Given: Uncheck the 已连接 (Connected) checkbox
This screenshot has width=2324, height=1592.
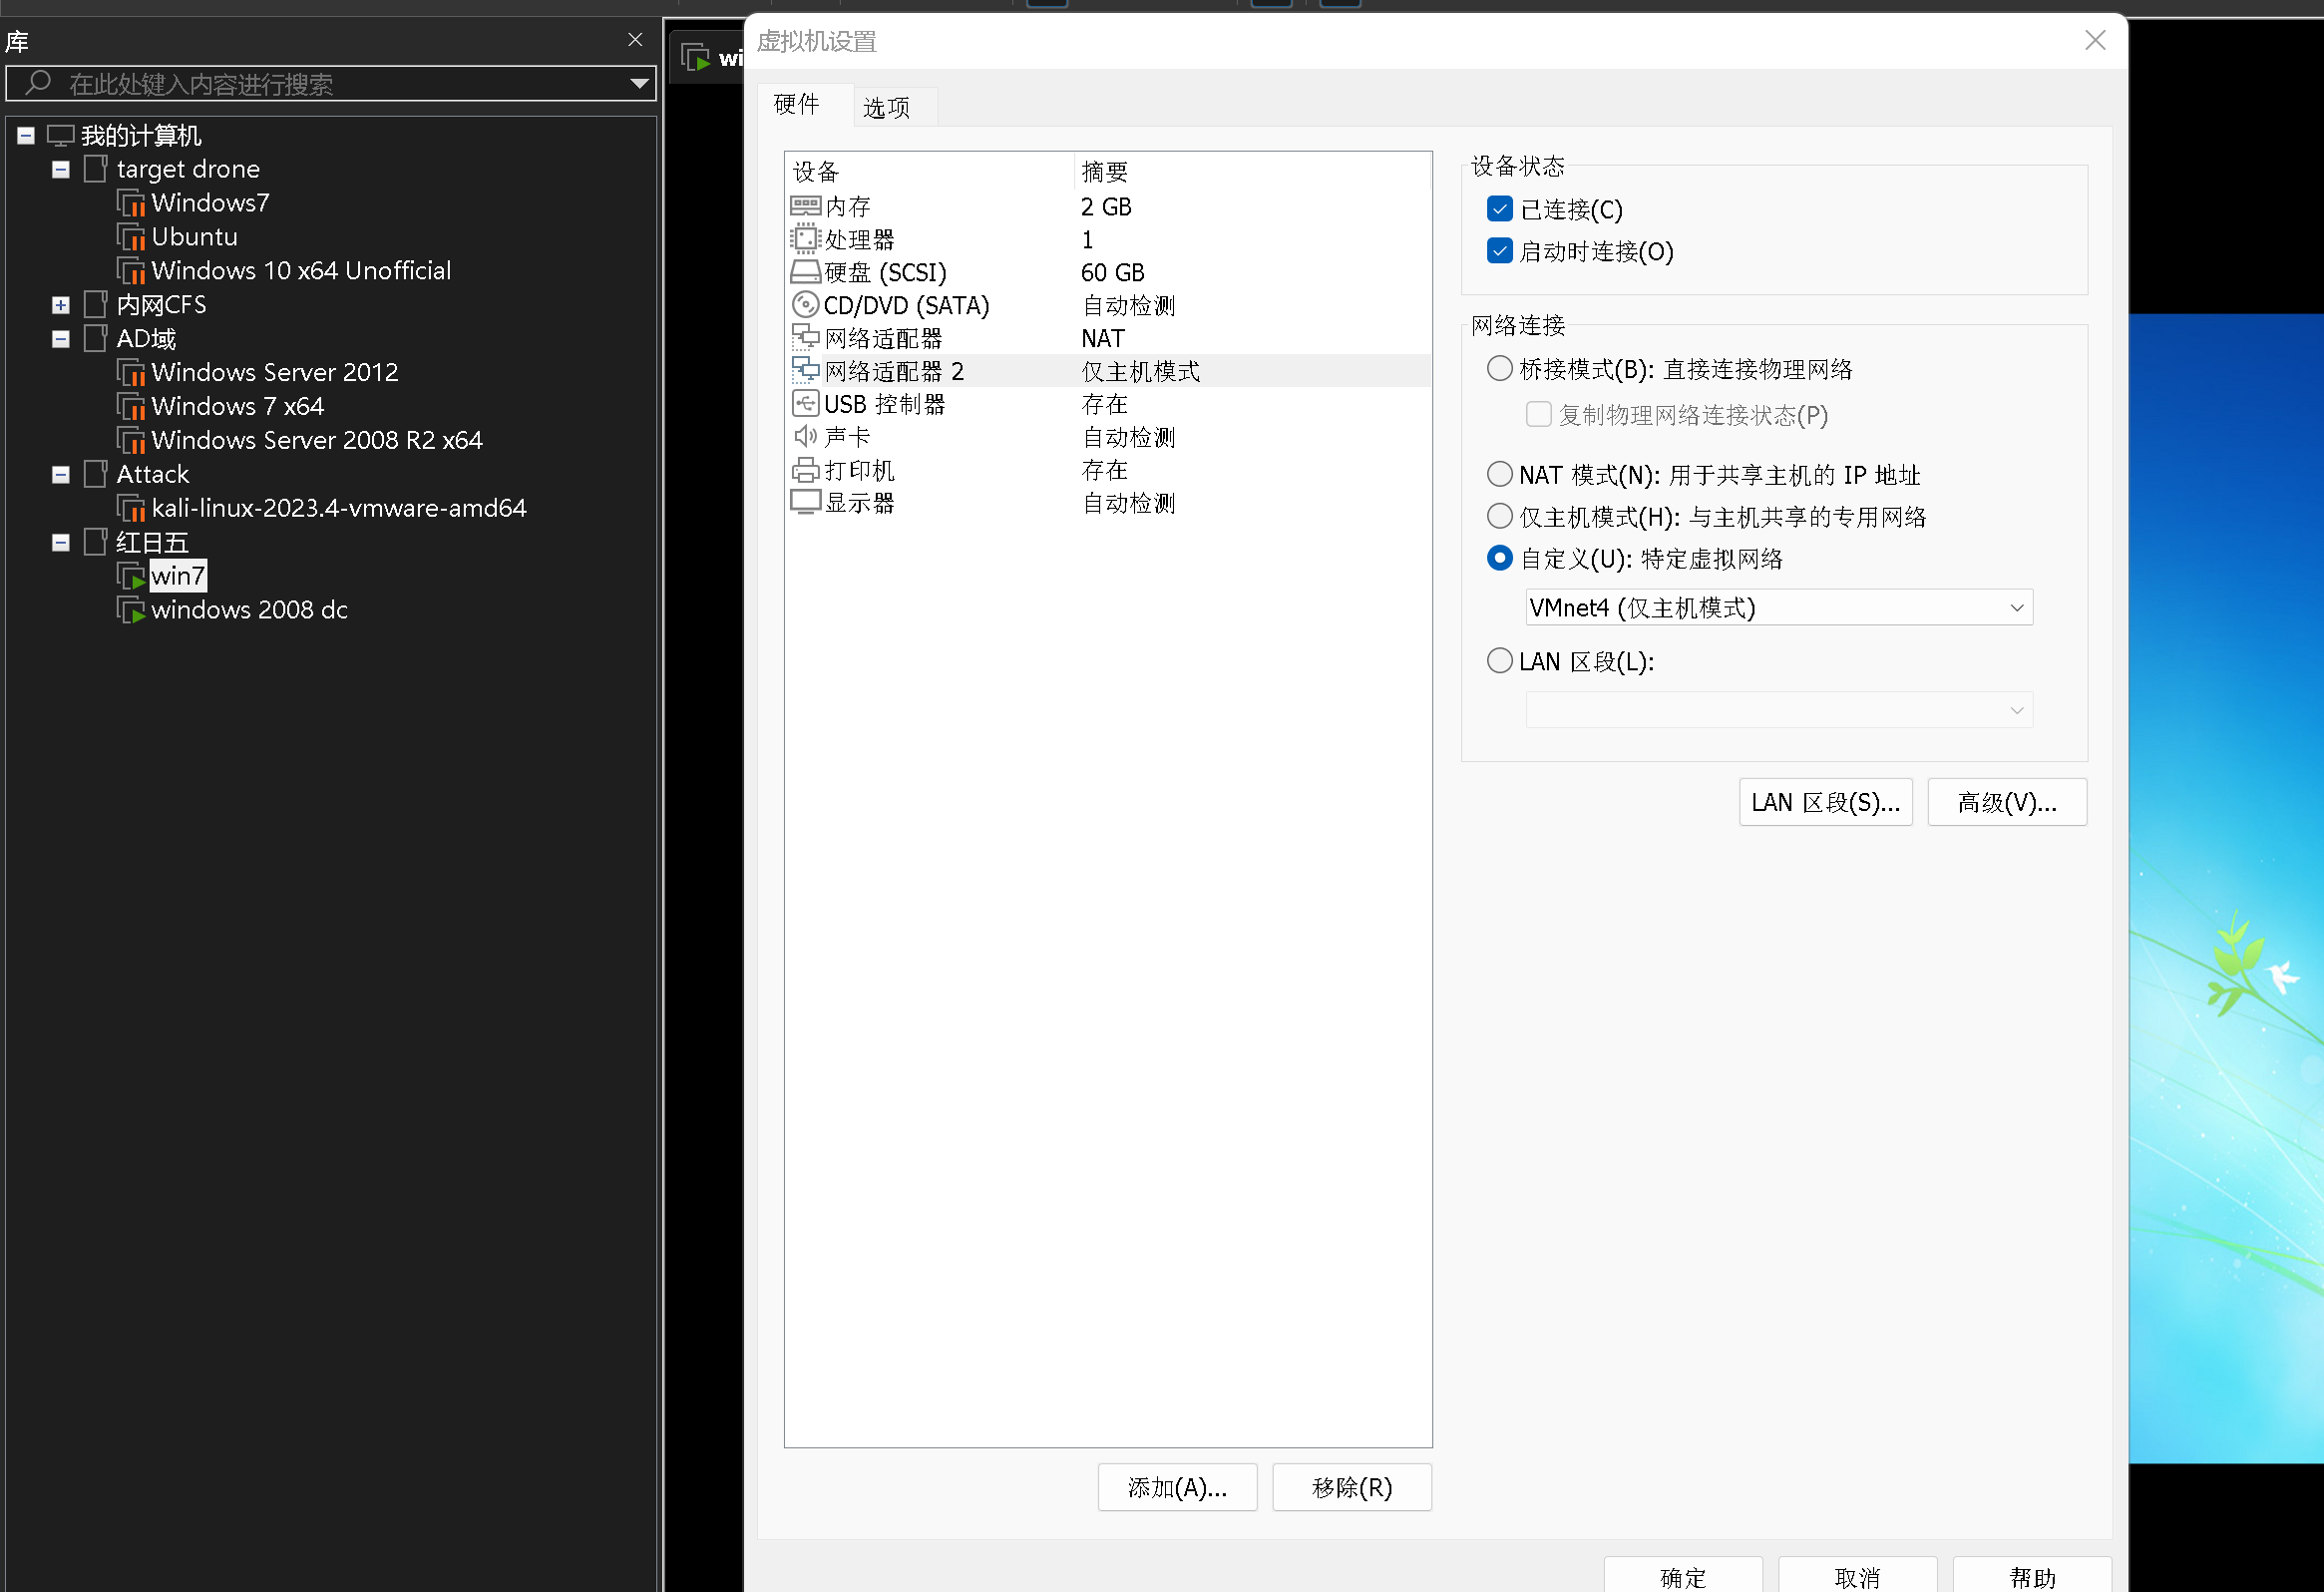Looking at the screenshot, I should [x=1499, y=209].
